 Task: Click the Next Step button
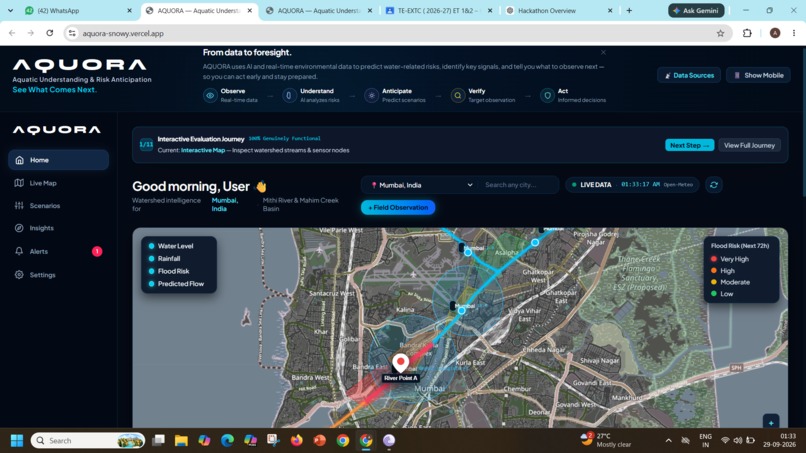(689, 146)
